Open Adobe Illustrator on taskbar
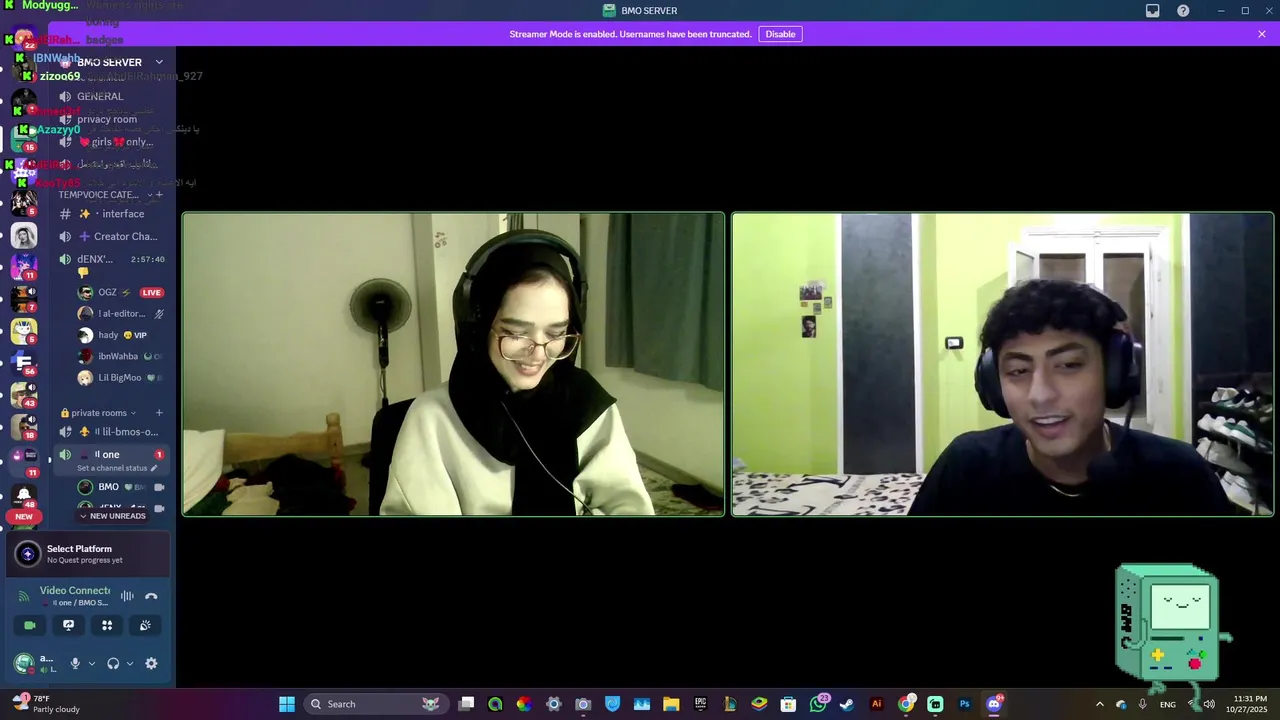 coord(877,704)
